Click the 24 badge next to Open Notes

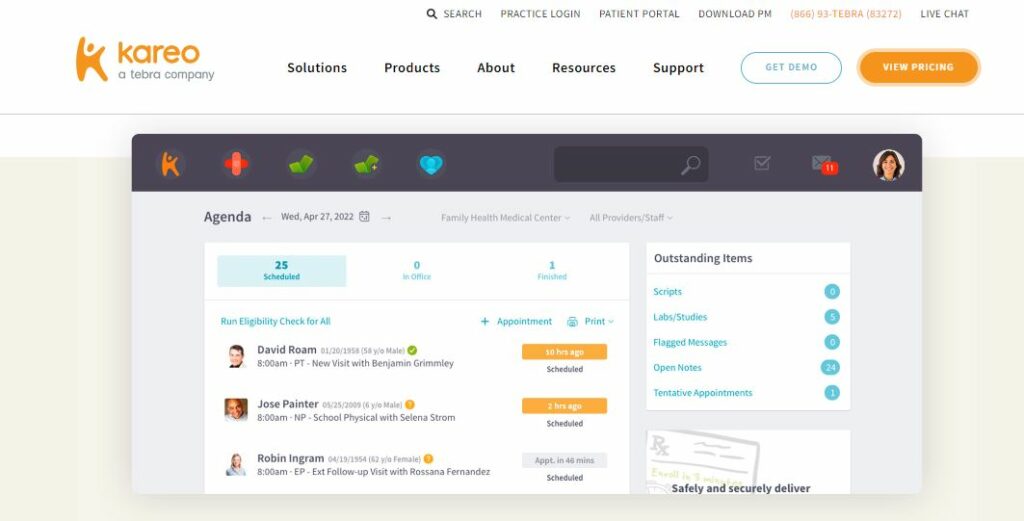tap(830, 368)
